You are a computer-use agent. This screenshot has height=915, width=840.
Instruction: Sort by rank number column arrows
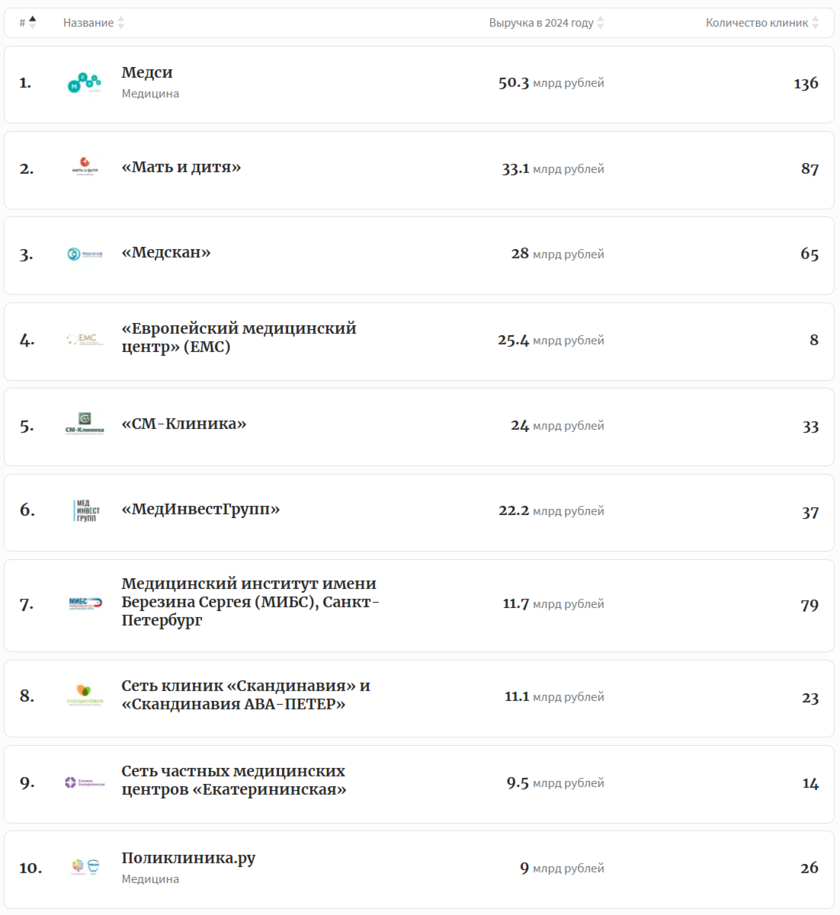tap(32, 22)
